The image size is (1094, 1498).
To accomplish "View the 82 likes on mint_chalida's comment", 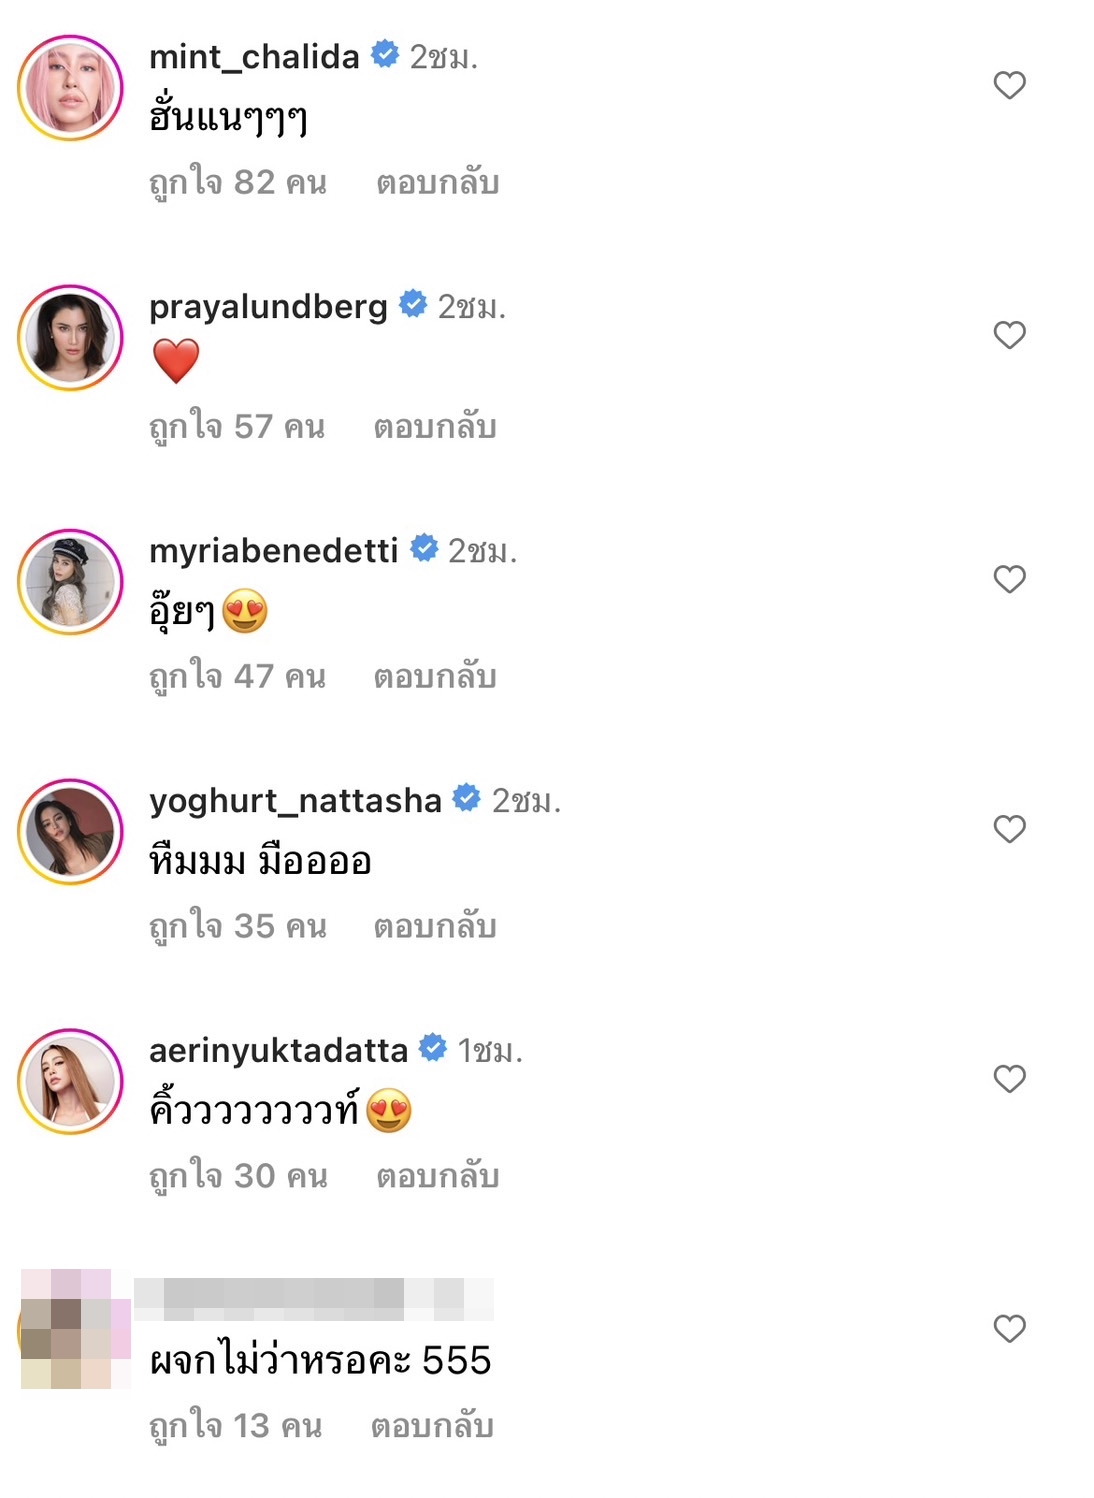I will point(238,183).
